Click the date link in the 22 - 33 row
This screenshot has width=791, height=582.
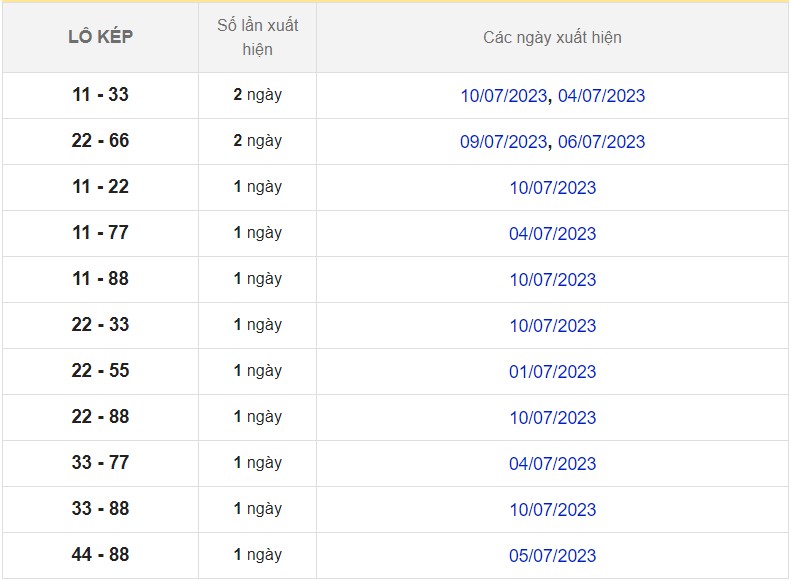coord(552,326)
